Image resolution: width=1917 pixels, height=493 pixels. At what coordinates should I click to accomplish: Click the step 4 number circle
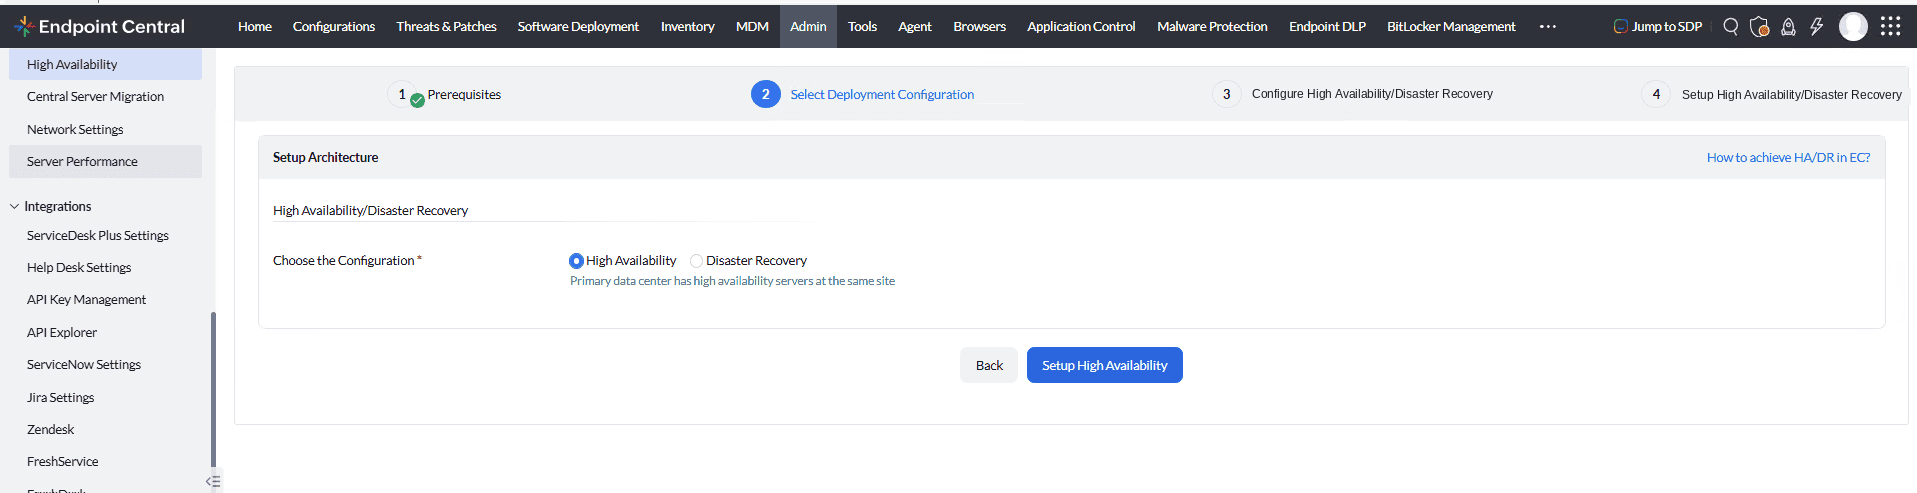[x=1656, y=94]
